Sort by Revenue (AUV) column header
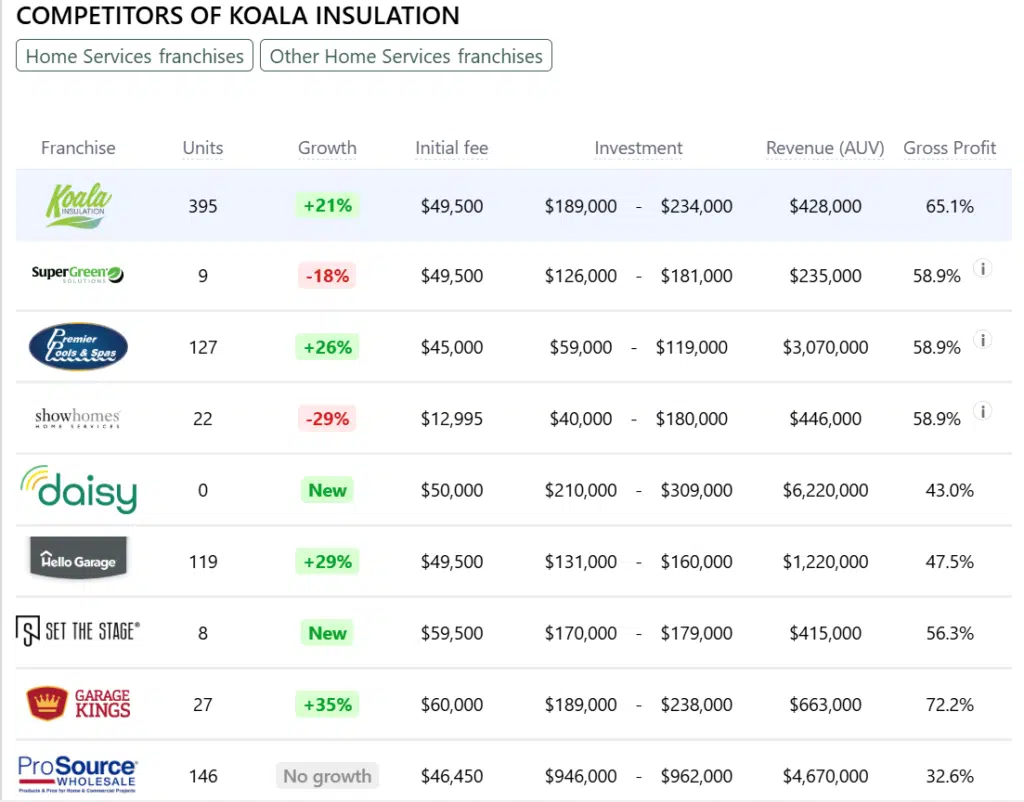The image size is (1024, 802). click(x=825, y=148)
